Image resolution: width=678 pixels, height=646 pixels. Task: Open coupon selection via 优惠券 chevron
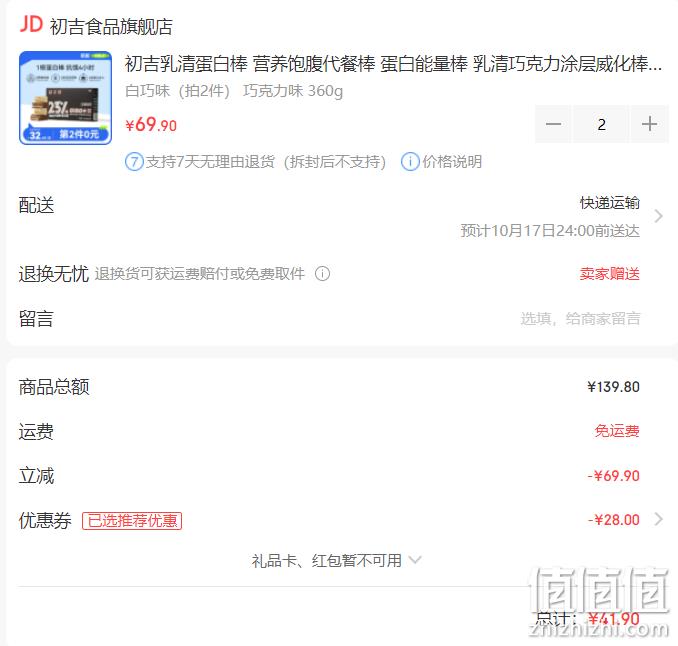(658, 519)
